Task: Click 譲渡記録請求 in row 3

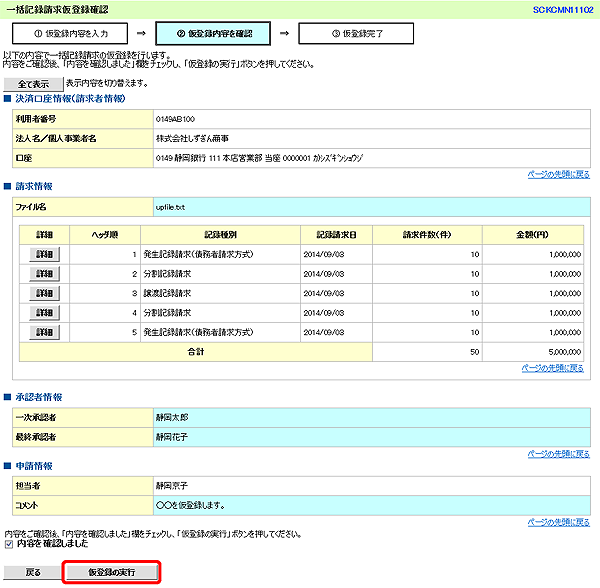Action: pos(167,293)
